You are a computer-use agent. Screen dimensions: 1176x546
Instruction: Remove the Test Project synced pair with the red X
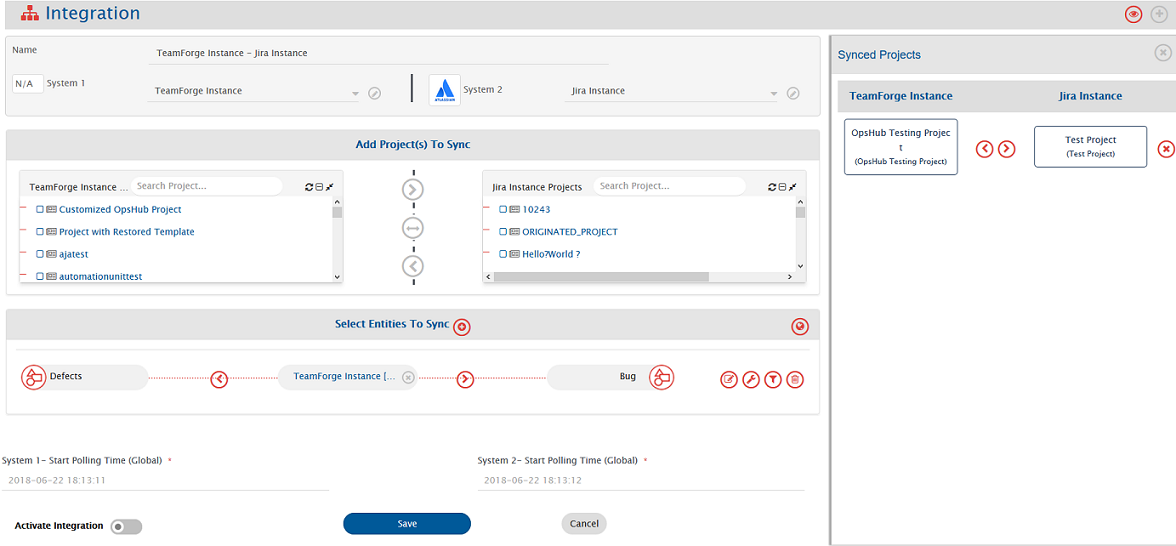[x=1165, y=149]
